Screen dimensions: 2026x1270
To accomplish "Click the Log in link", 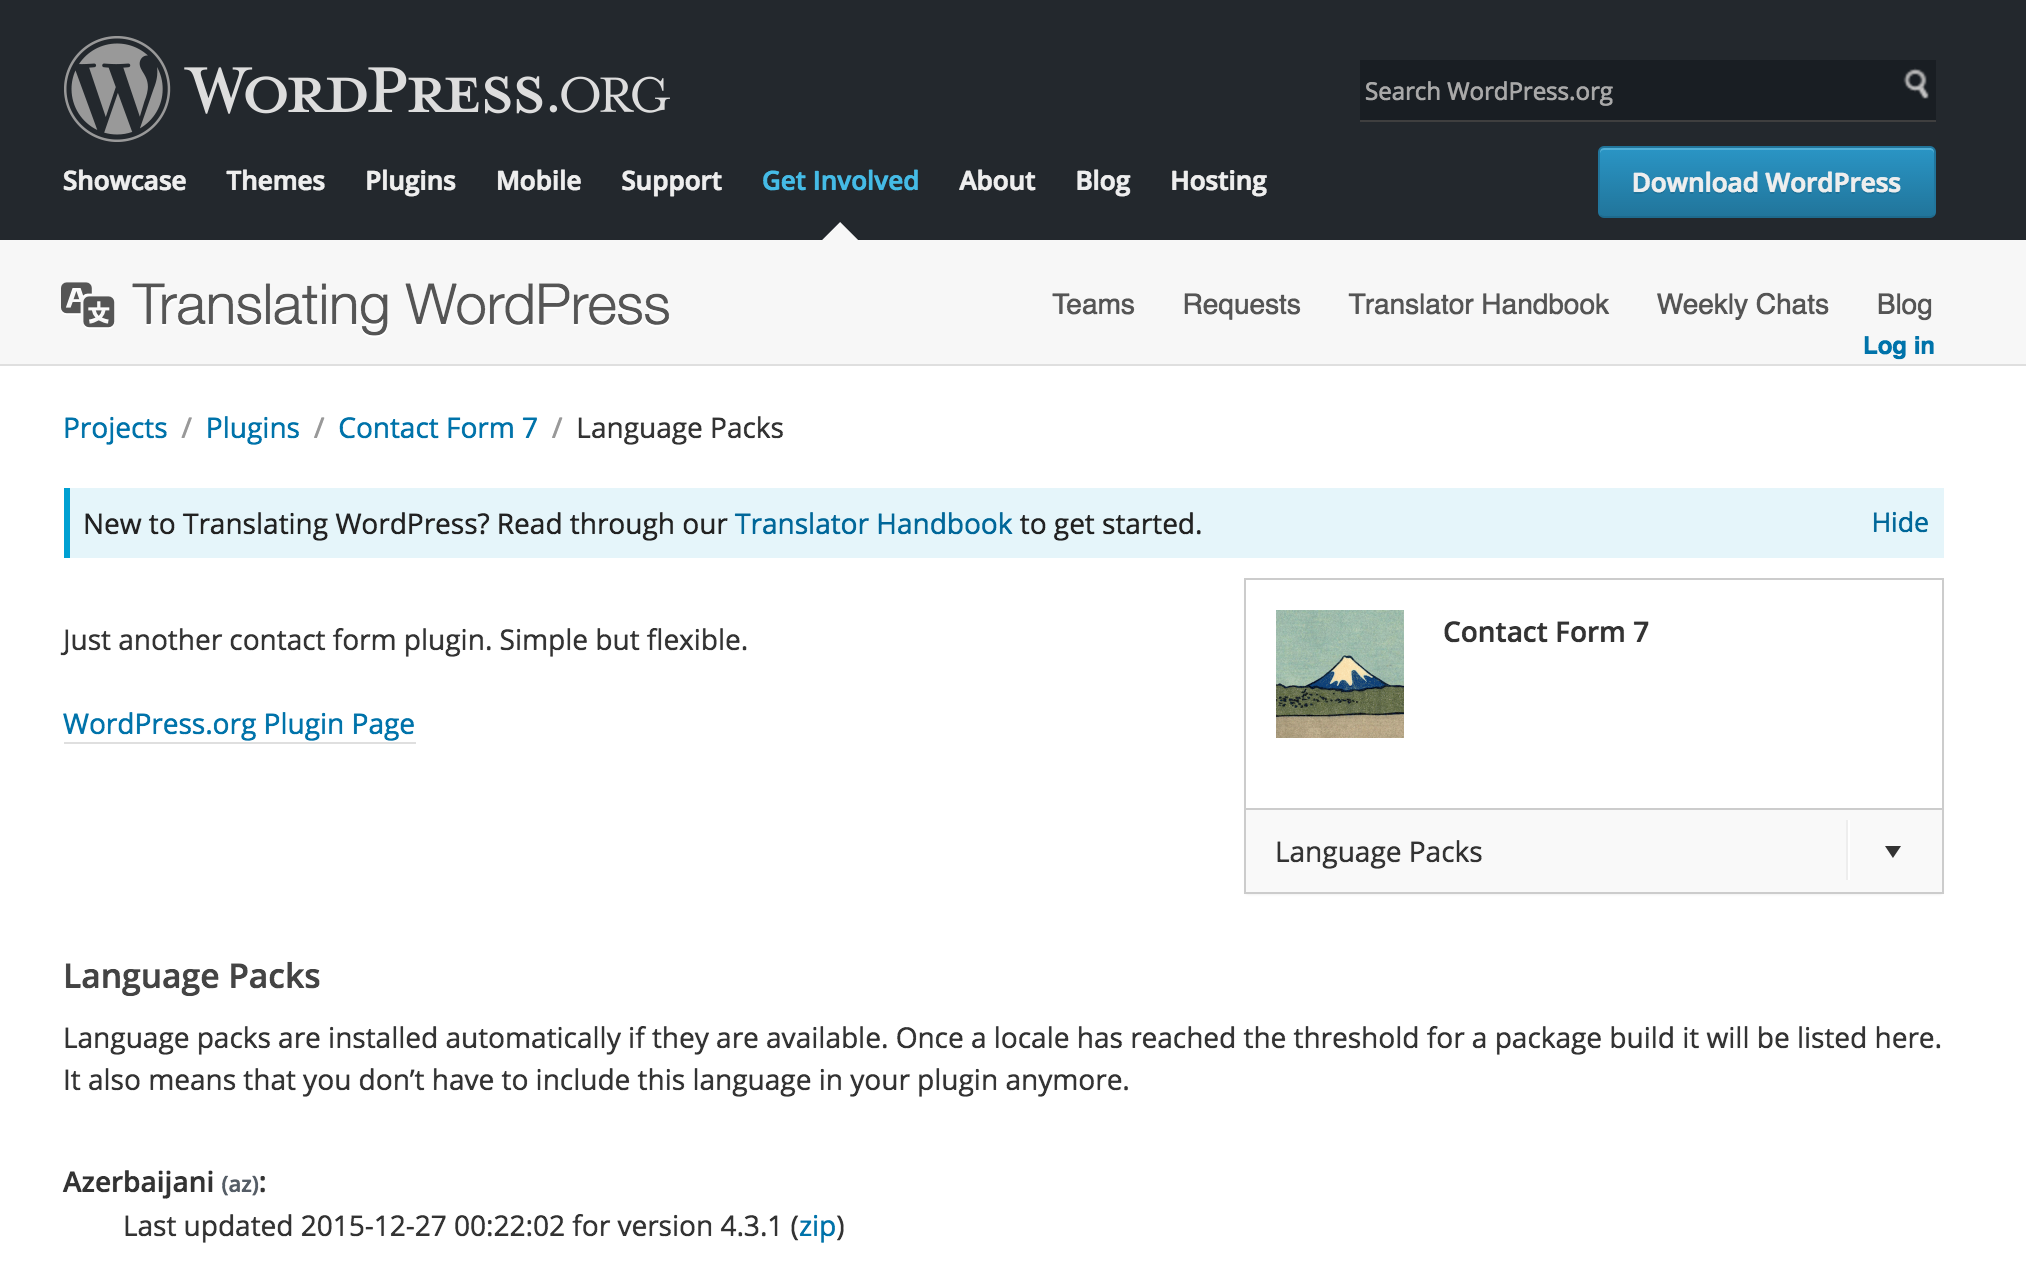I will coord(1898,345).
